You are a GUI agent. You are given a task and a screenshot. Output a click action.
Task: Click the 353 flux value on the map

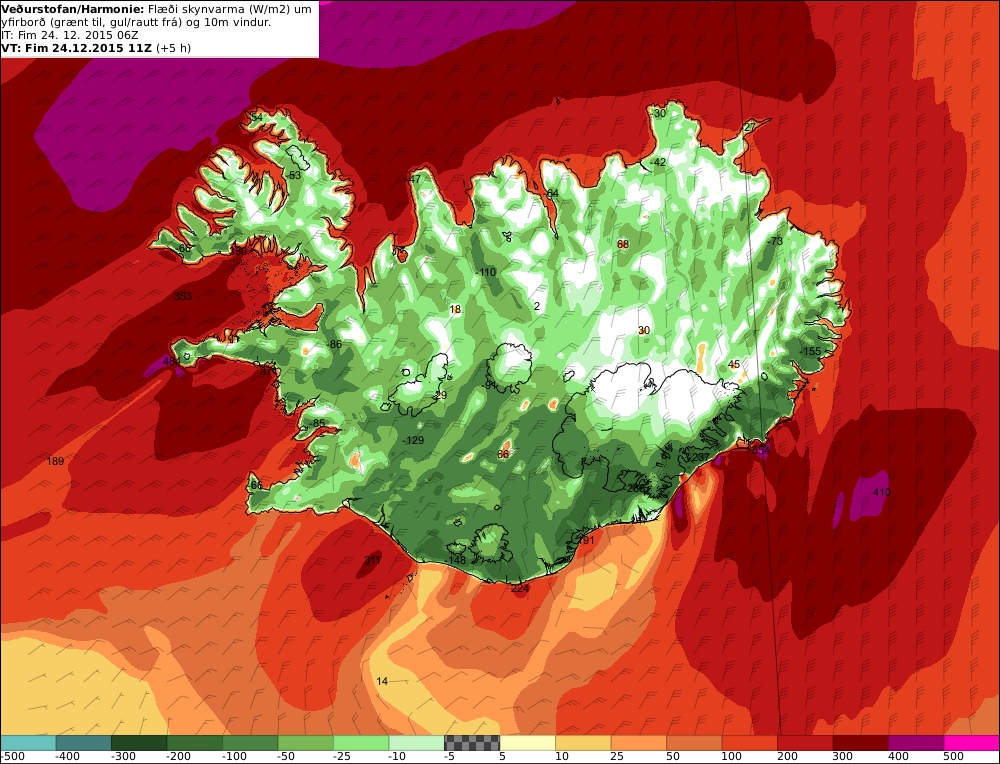[183, 296]
